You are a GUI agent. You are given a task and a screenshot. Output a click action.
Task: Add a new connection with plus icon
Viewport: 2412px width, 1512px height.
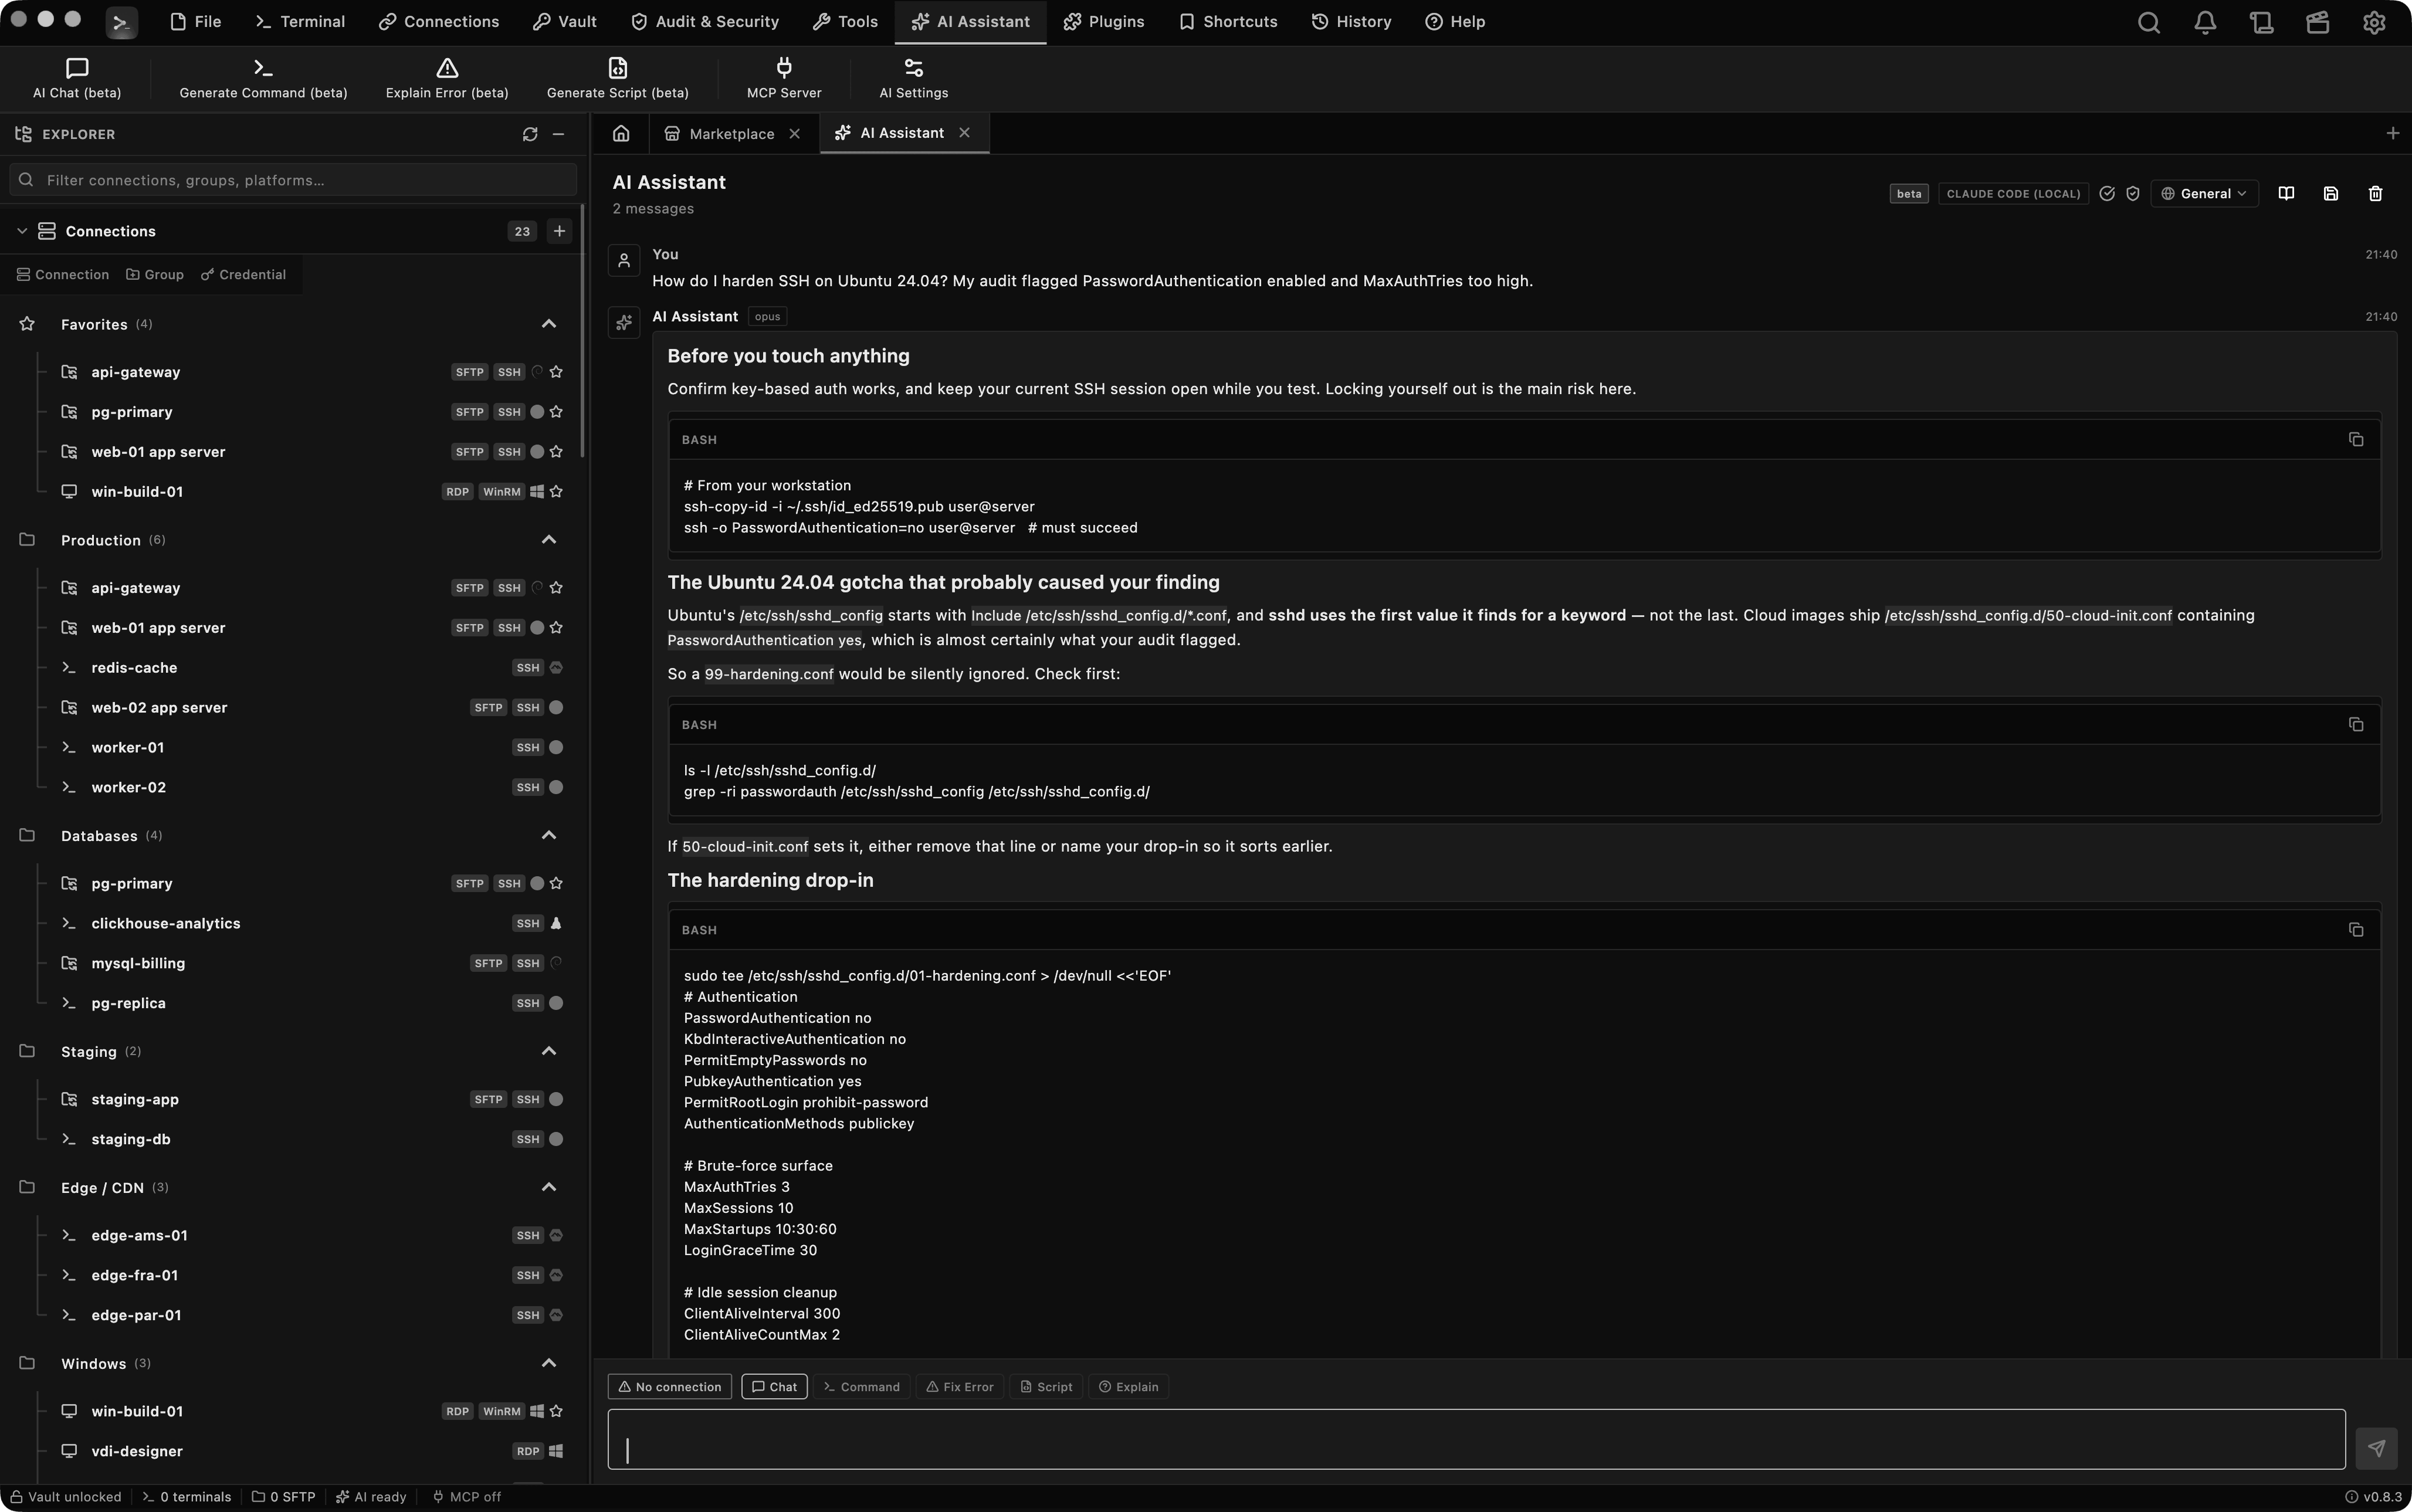click(x=559, y=231)
